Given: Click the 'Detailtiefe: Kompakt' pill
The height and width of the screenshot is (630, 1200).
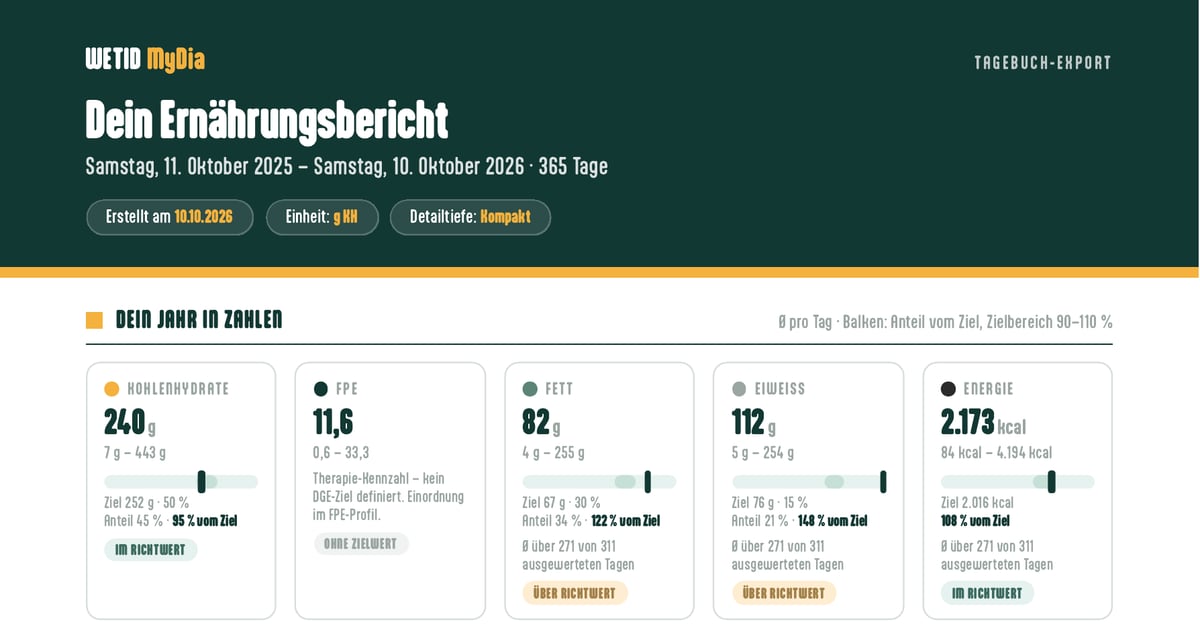Looking at the screenshot, I should 470,217.
